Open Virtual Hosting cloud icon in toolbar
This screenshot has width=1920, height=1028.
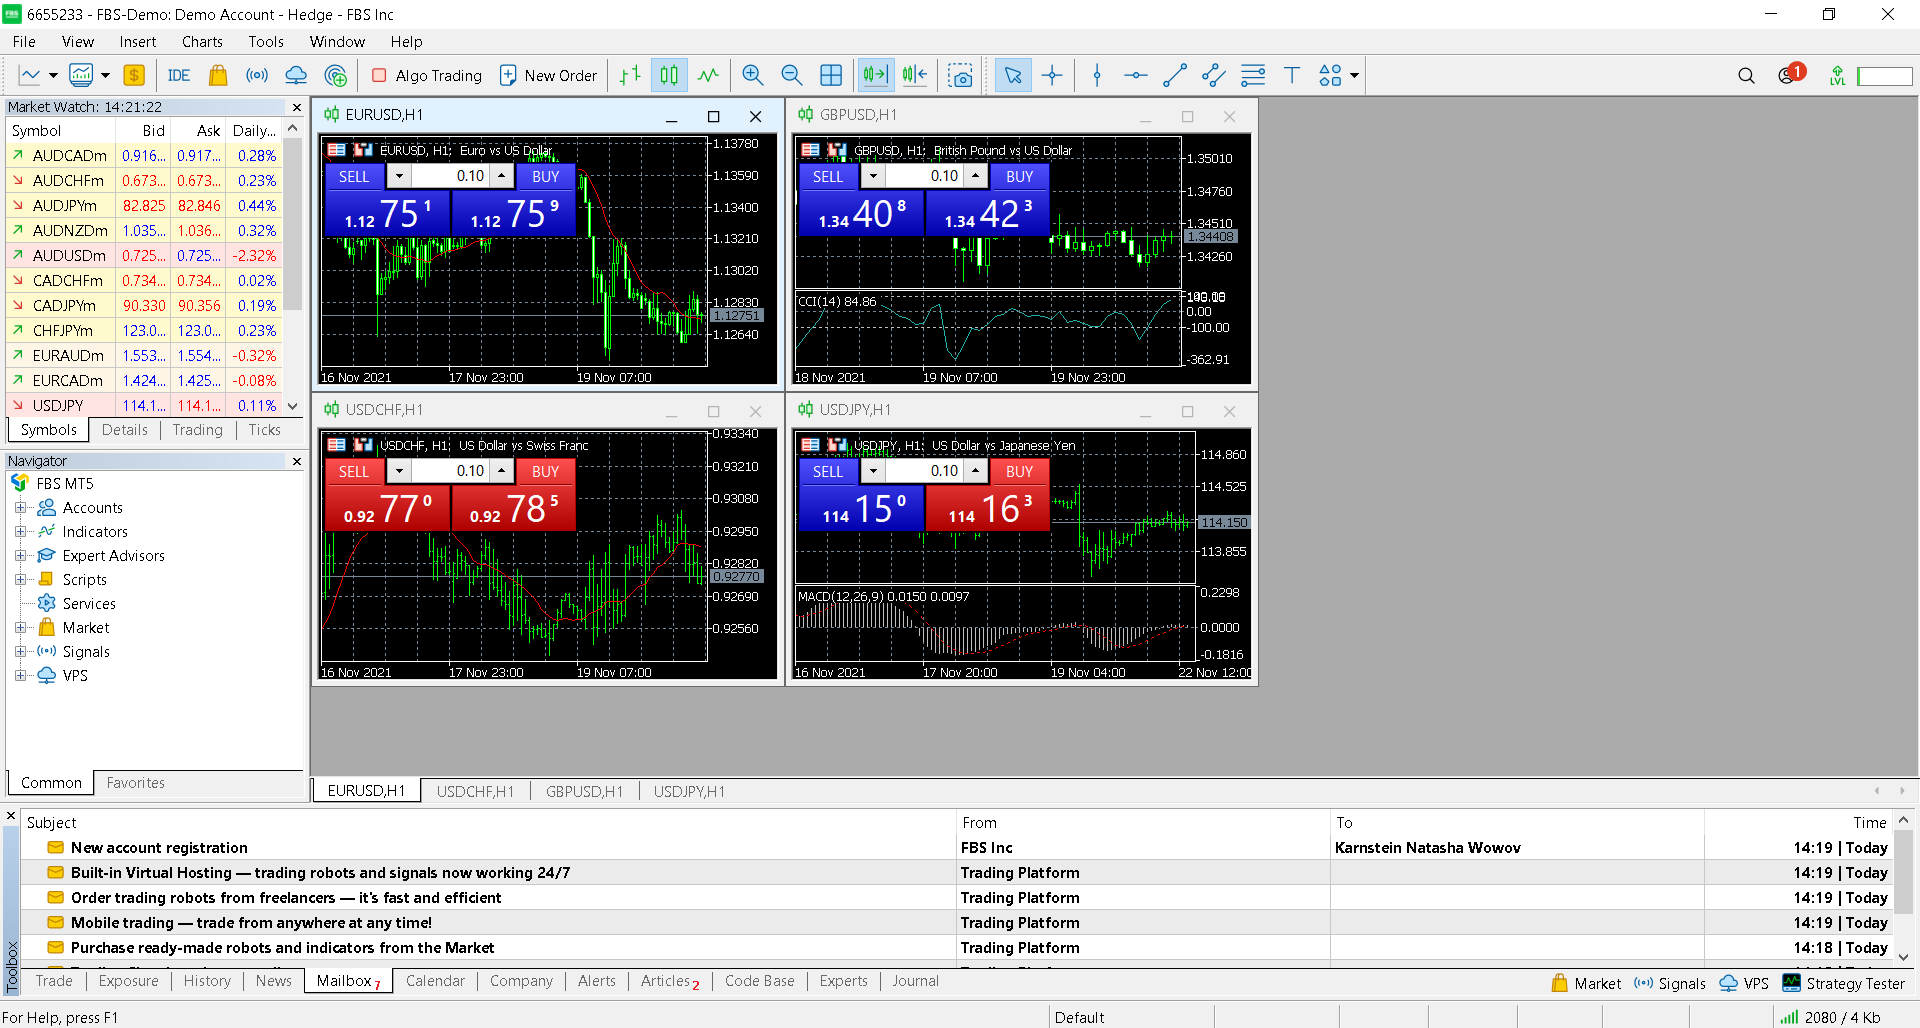click(x=296, y=75)
